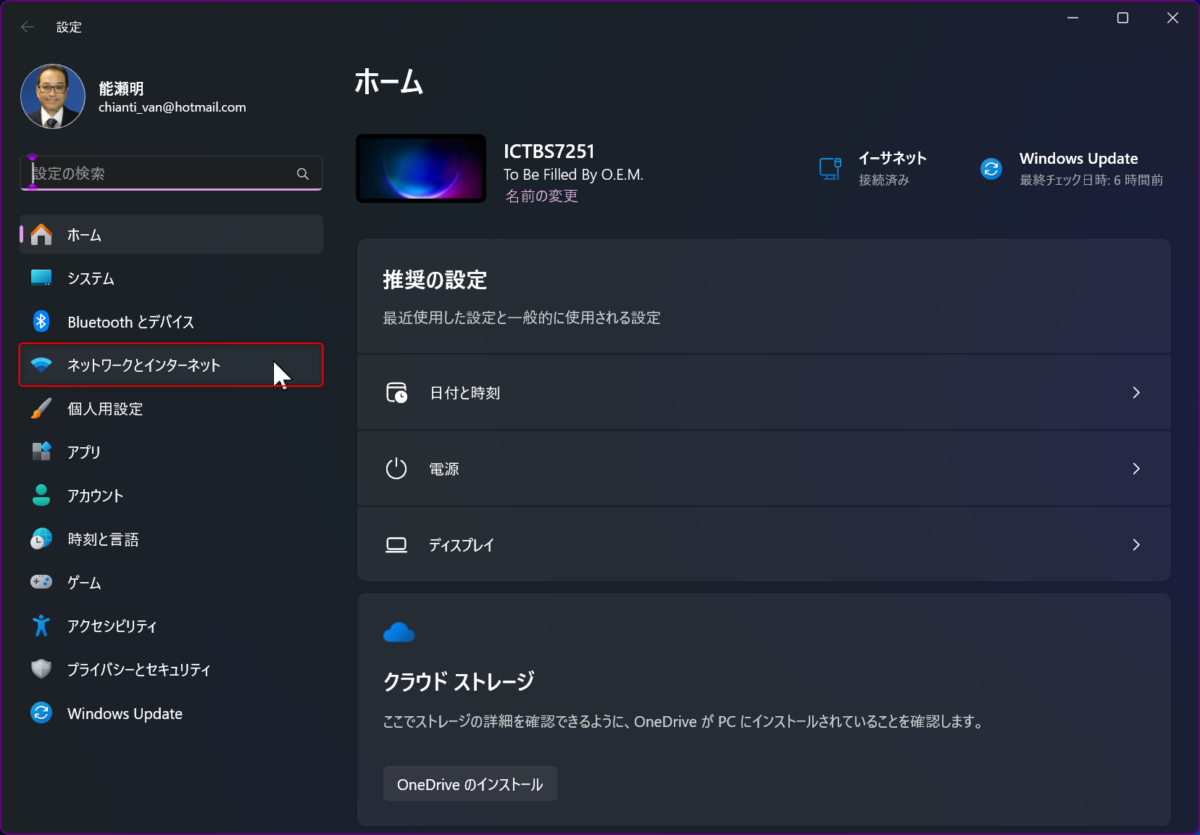Click the shield icon for privacy

[x=41, y=669]
